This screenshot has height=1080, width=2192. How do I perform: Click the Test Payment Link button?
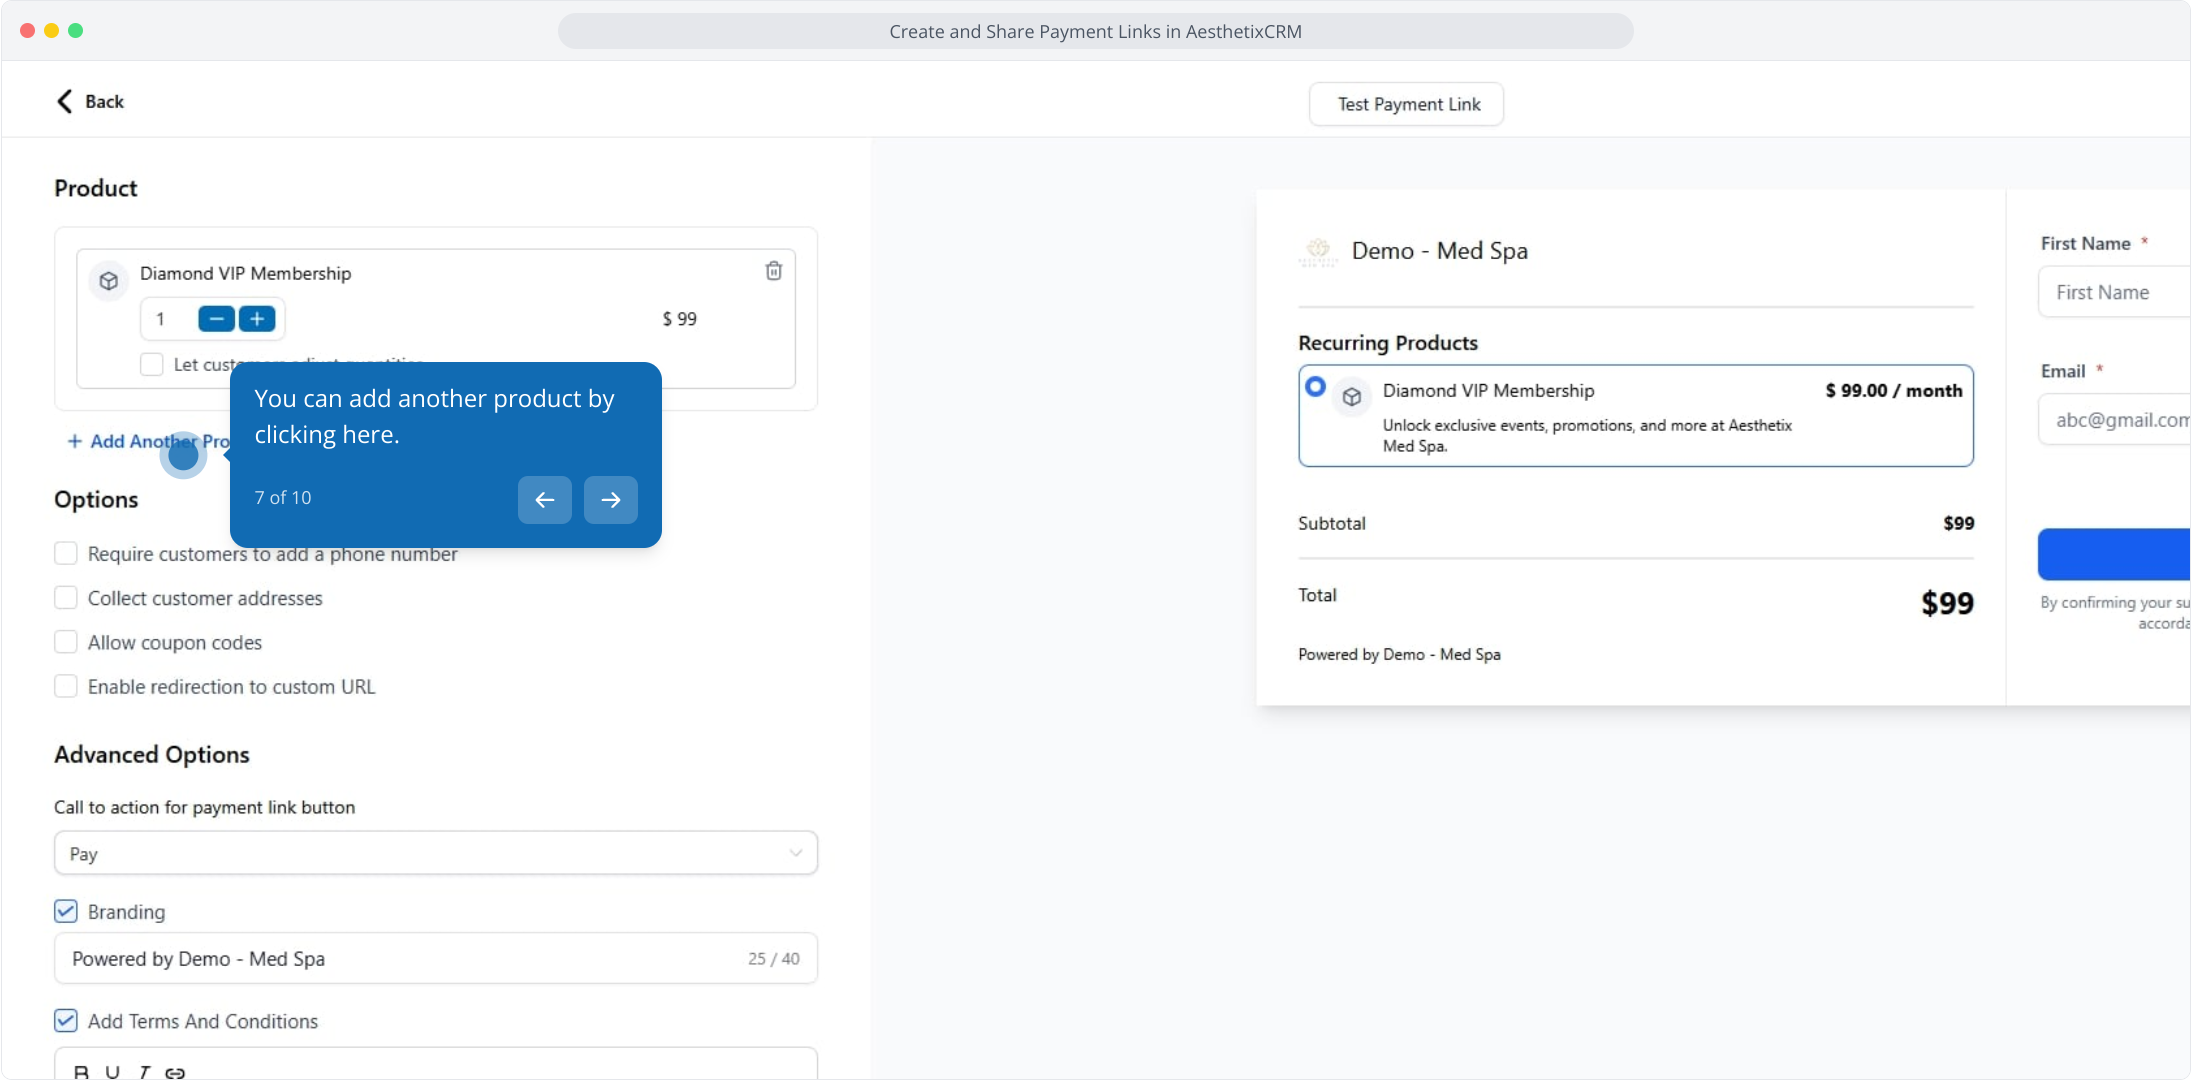point(1407,104)
